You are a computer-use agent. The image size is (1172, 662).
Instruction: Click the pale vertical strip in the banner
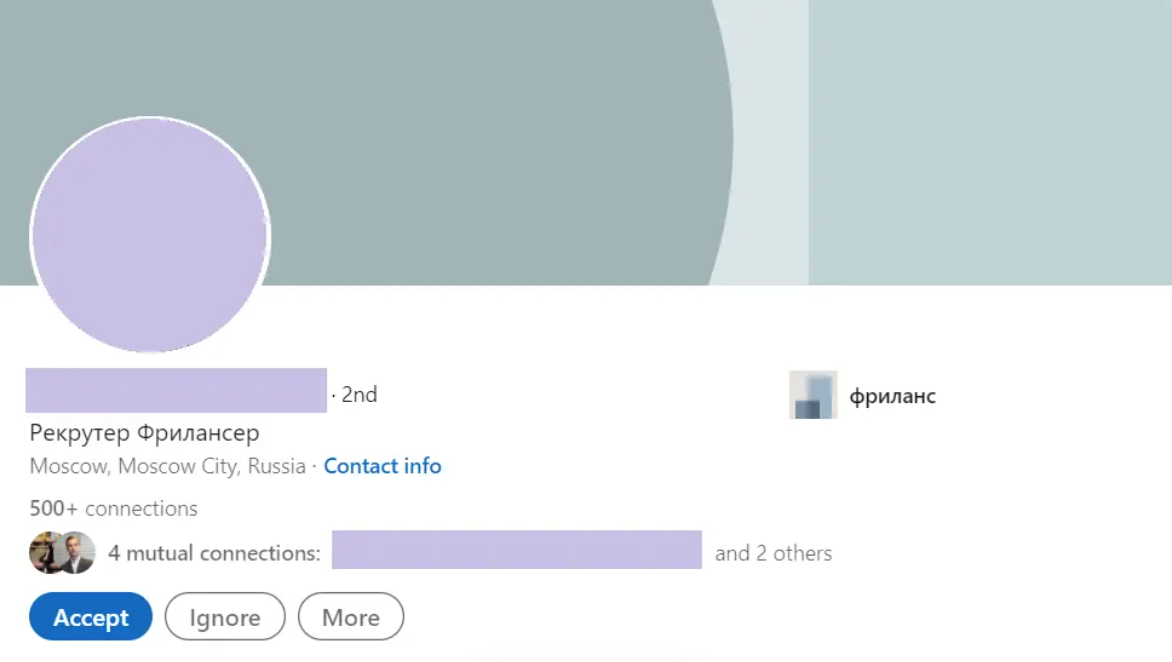point(770,140)
